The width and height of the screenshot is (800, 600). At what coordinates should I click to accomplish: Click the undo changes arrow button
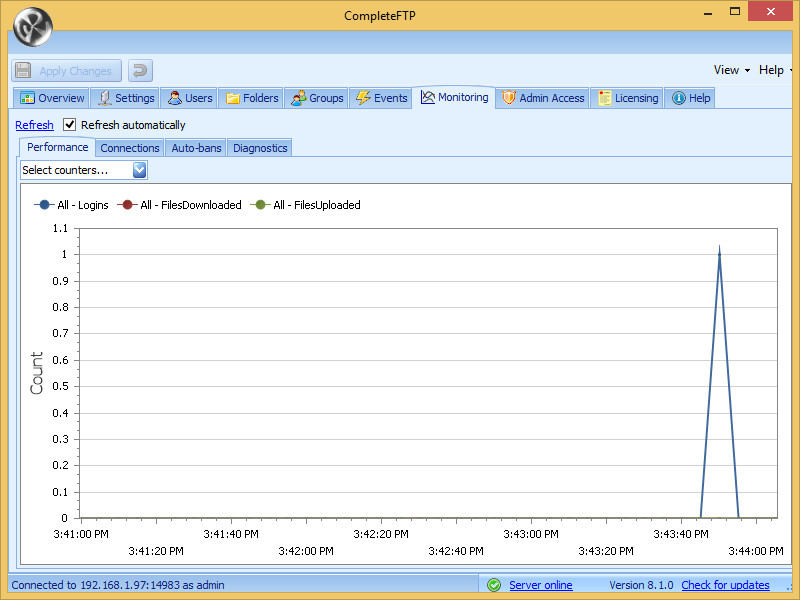click(x=140, y=70)
